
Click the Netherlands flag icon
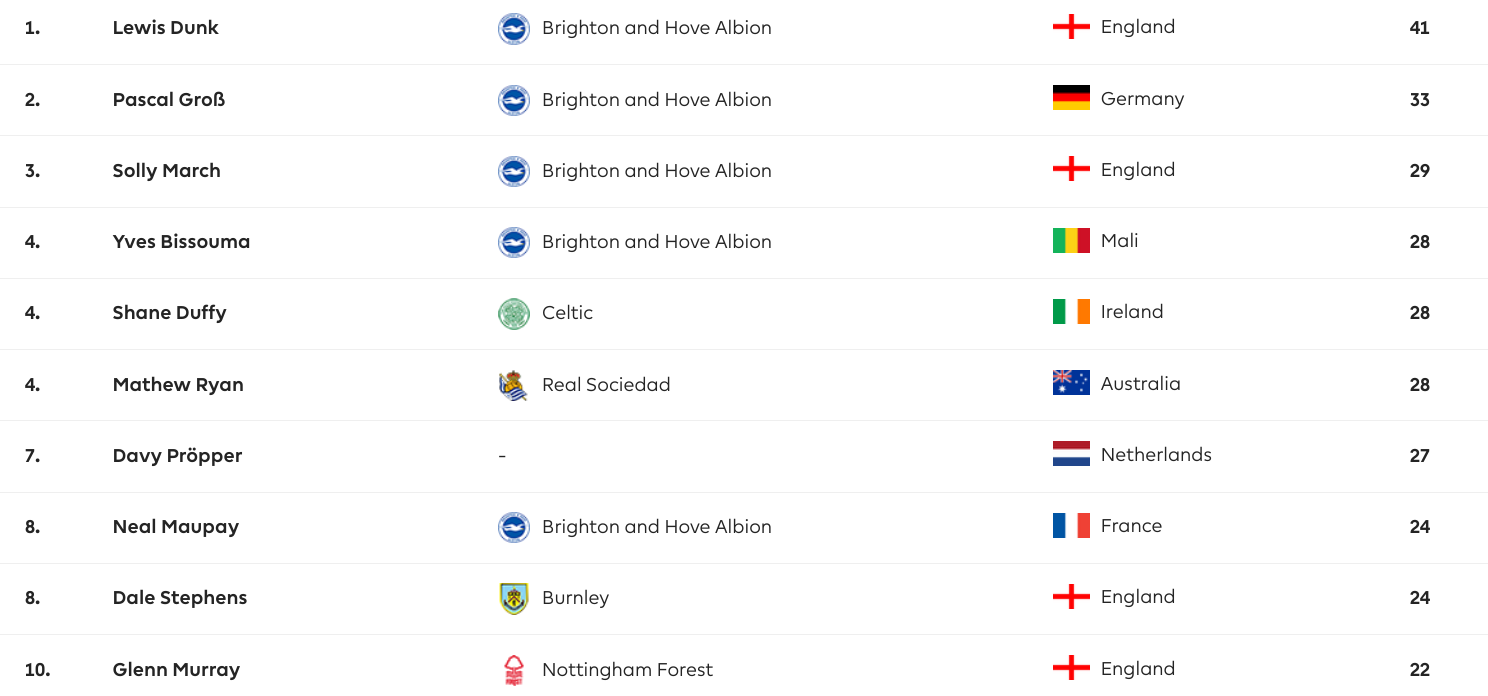1071,454
